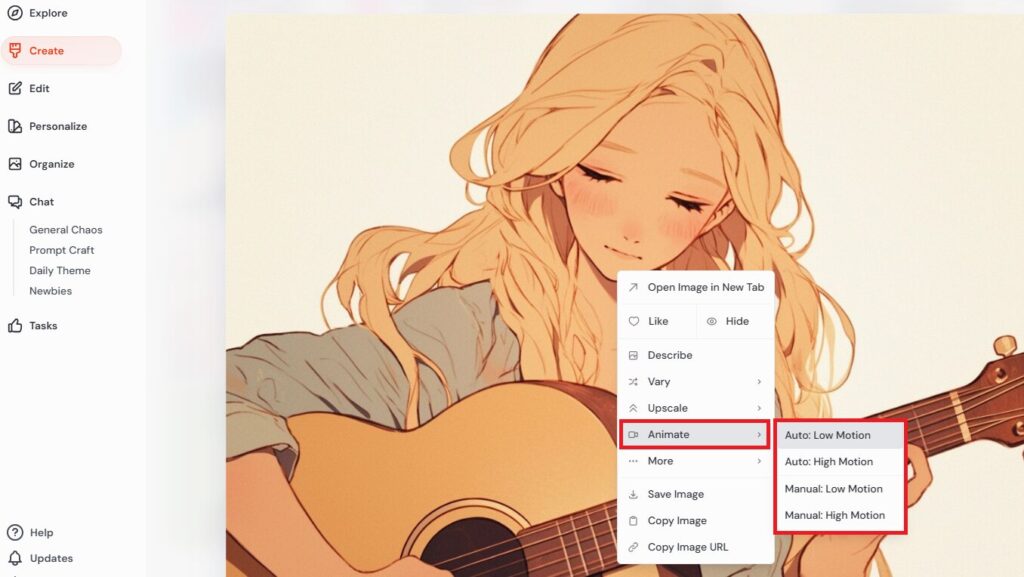
Task: Choose Manual: Low Motion
Action: (840, 489)
